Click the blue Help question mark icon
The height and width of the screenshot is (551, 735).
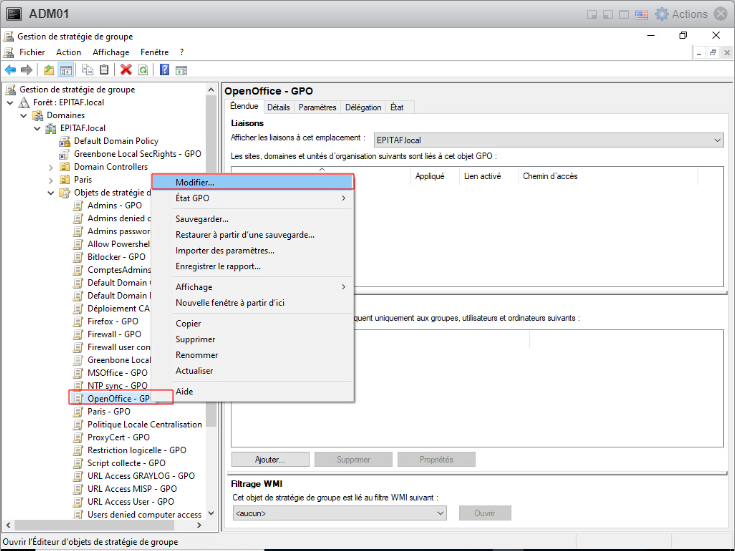point(164,70)
